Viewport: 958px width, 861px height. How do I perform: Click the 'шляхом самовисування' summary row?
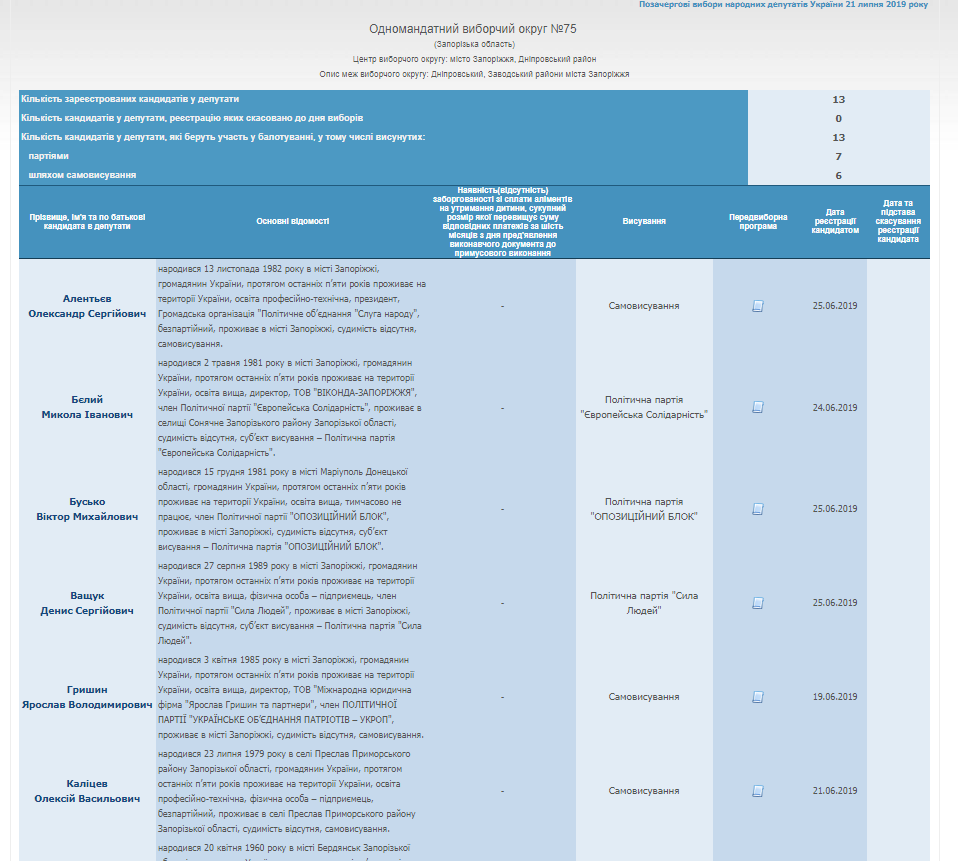[82, 175]
